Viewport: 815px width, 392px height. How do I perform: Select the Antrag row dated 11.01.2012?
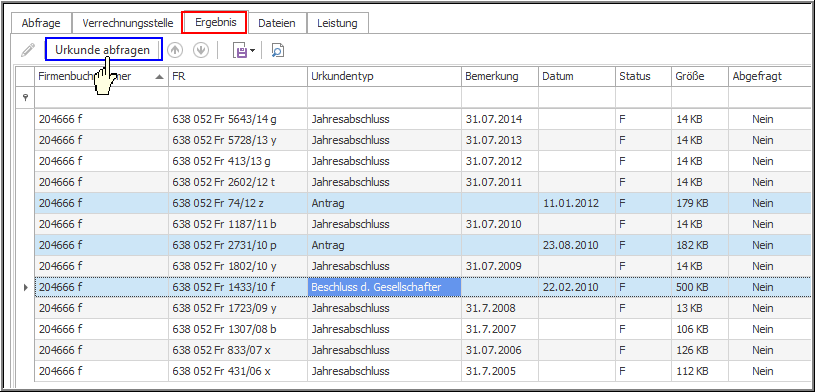(416, 203)
